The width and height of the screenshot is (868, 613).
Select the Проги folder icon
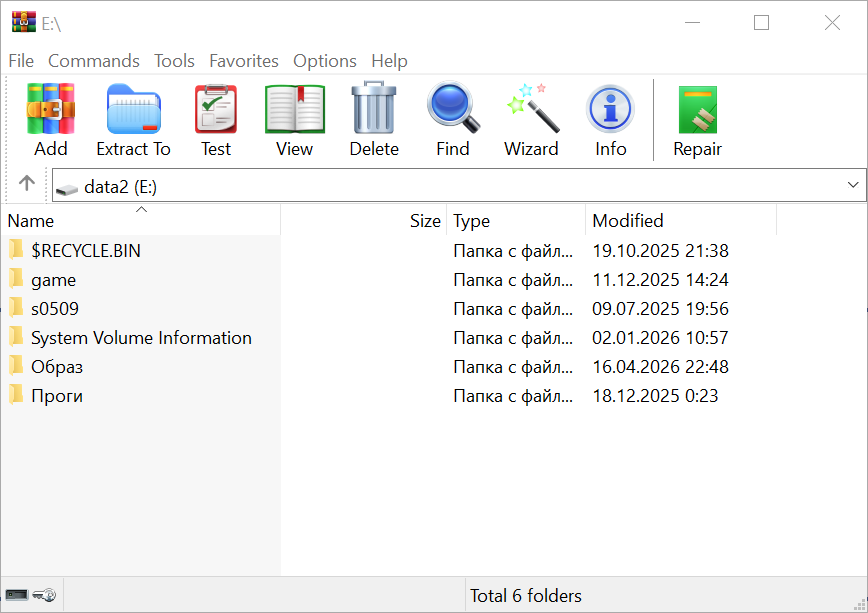pyautogui.click(x=16, y=395)
